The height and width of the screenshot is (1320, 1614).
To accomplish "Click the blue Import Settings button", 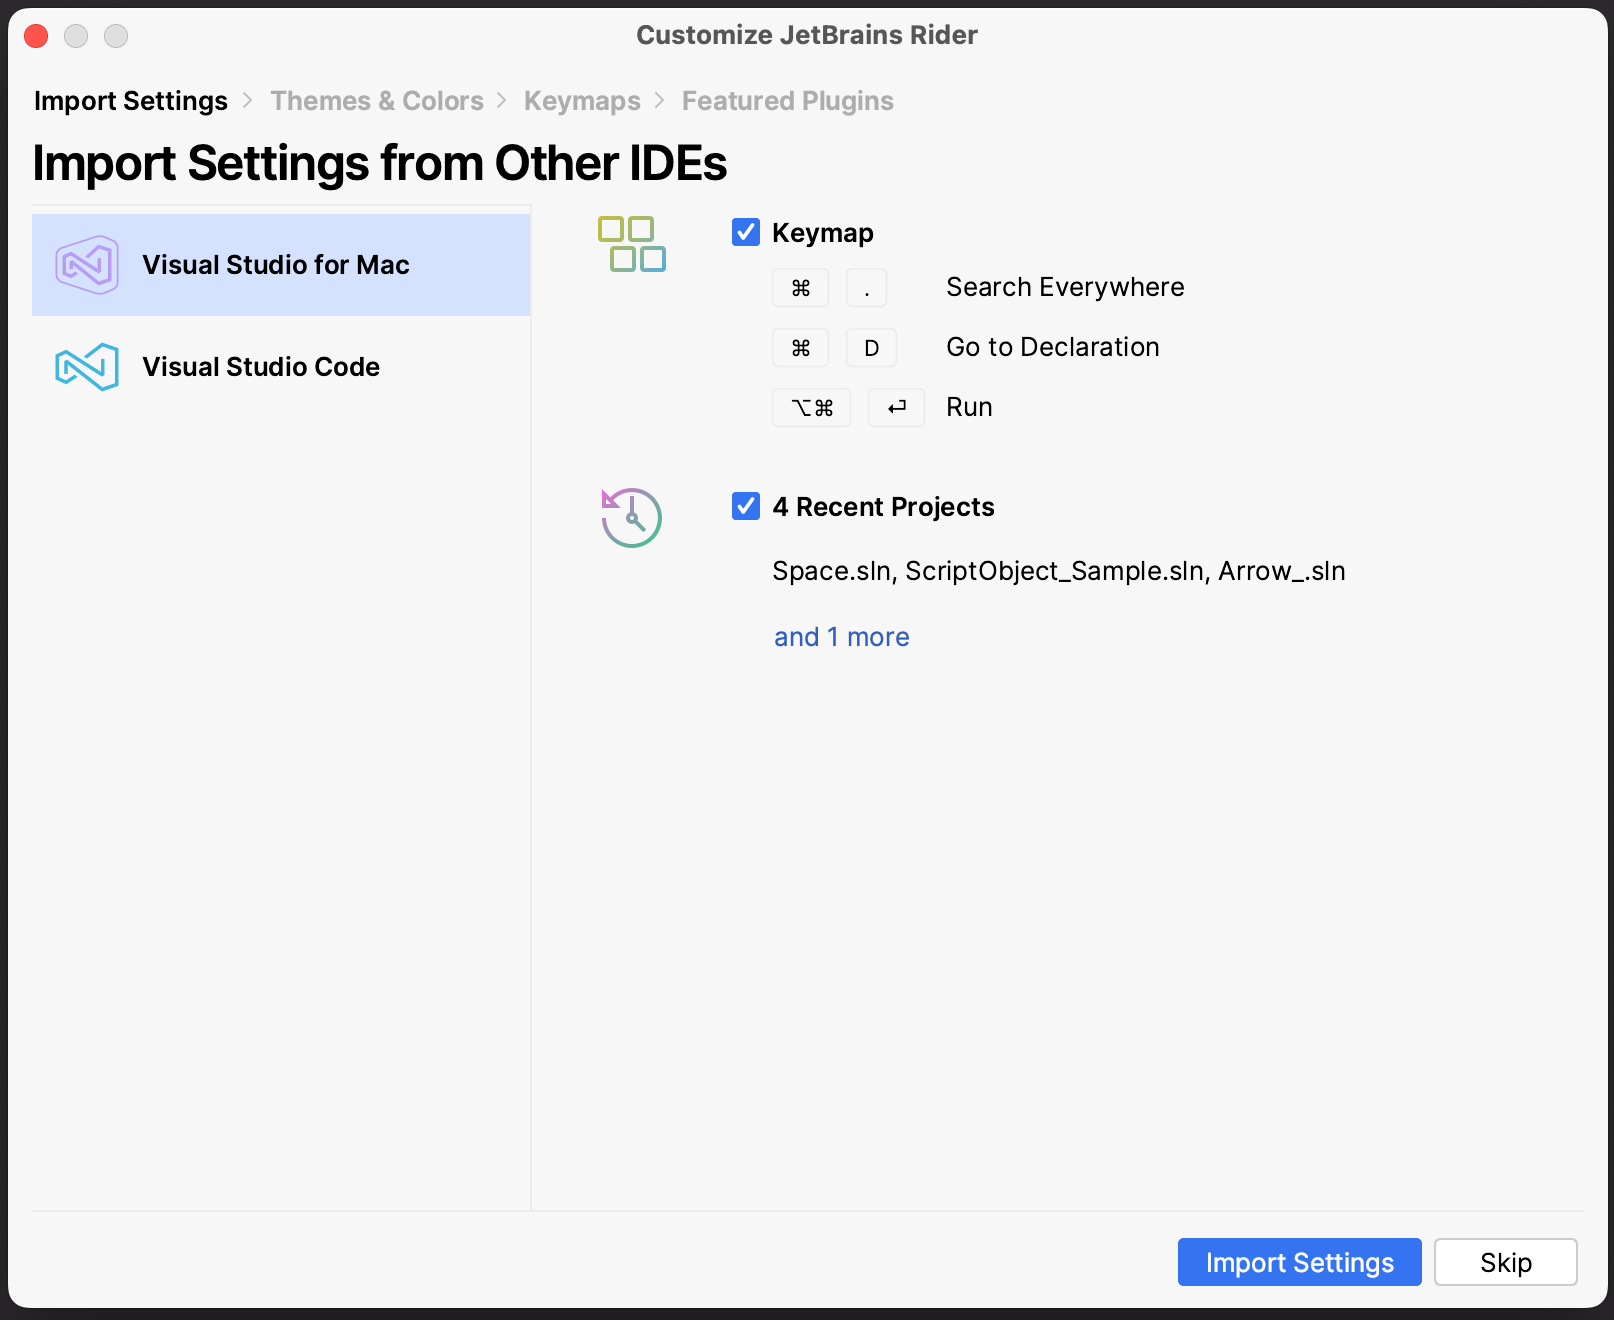I will click(1299, 1262).
